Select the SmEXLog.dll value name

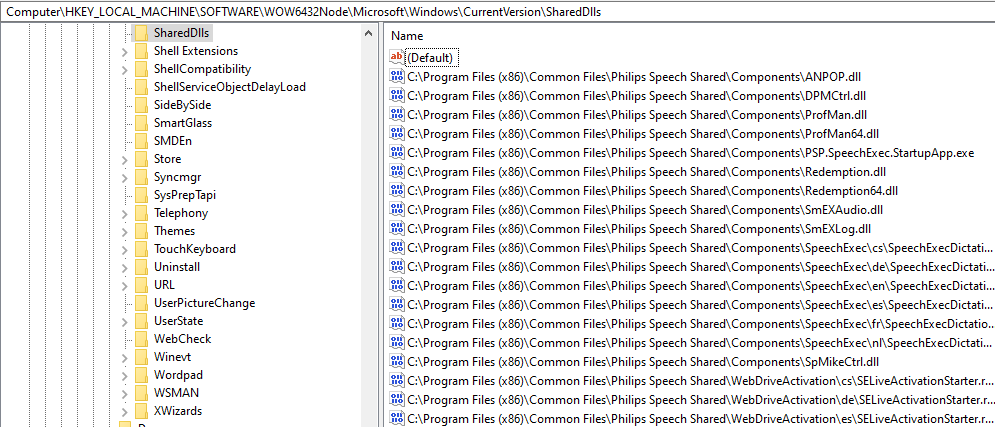[638, 228]
